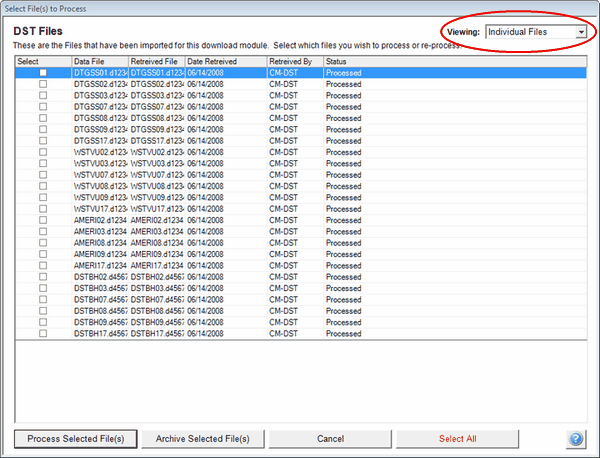Check the box for DTGSS02 row
Image resolution: width=600 pixels, height=458 pixels.
43,84
